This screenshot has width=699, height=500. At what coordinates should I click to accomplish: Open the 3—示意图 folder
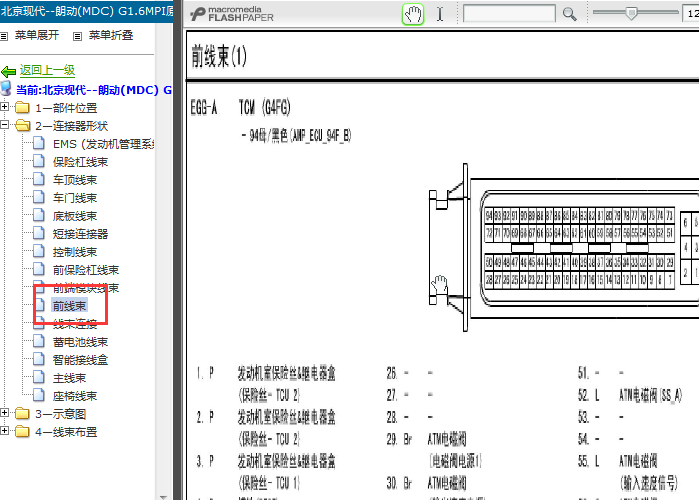[61, 414]
